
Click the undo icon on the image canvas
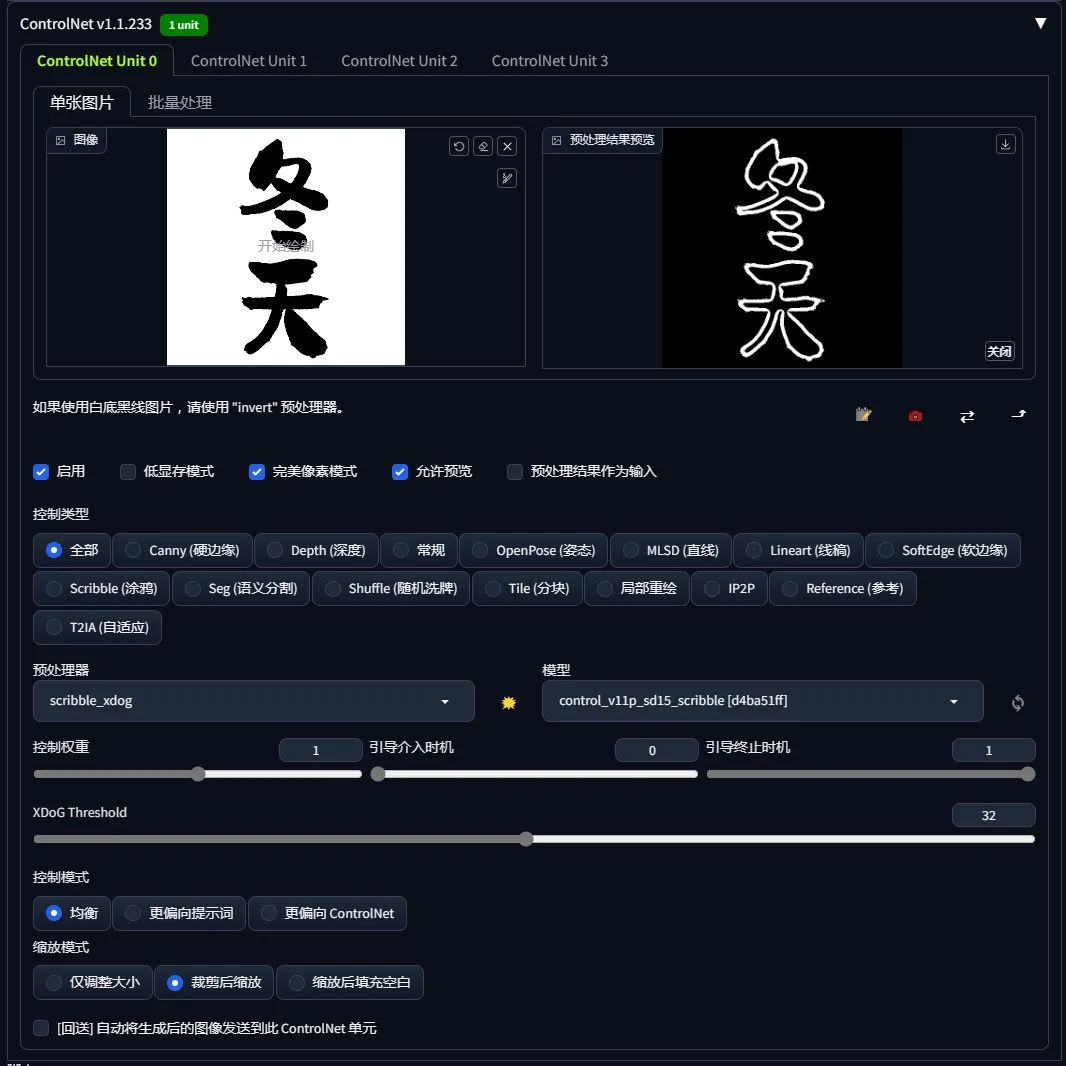click(459, 146)
